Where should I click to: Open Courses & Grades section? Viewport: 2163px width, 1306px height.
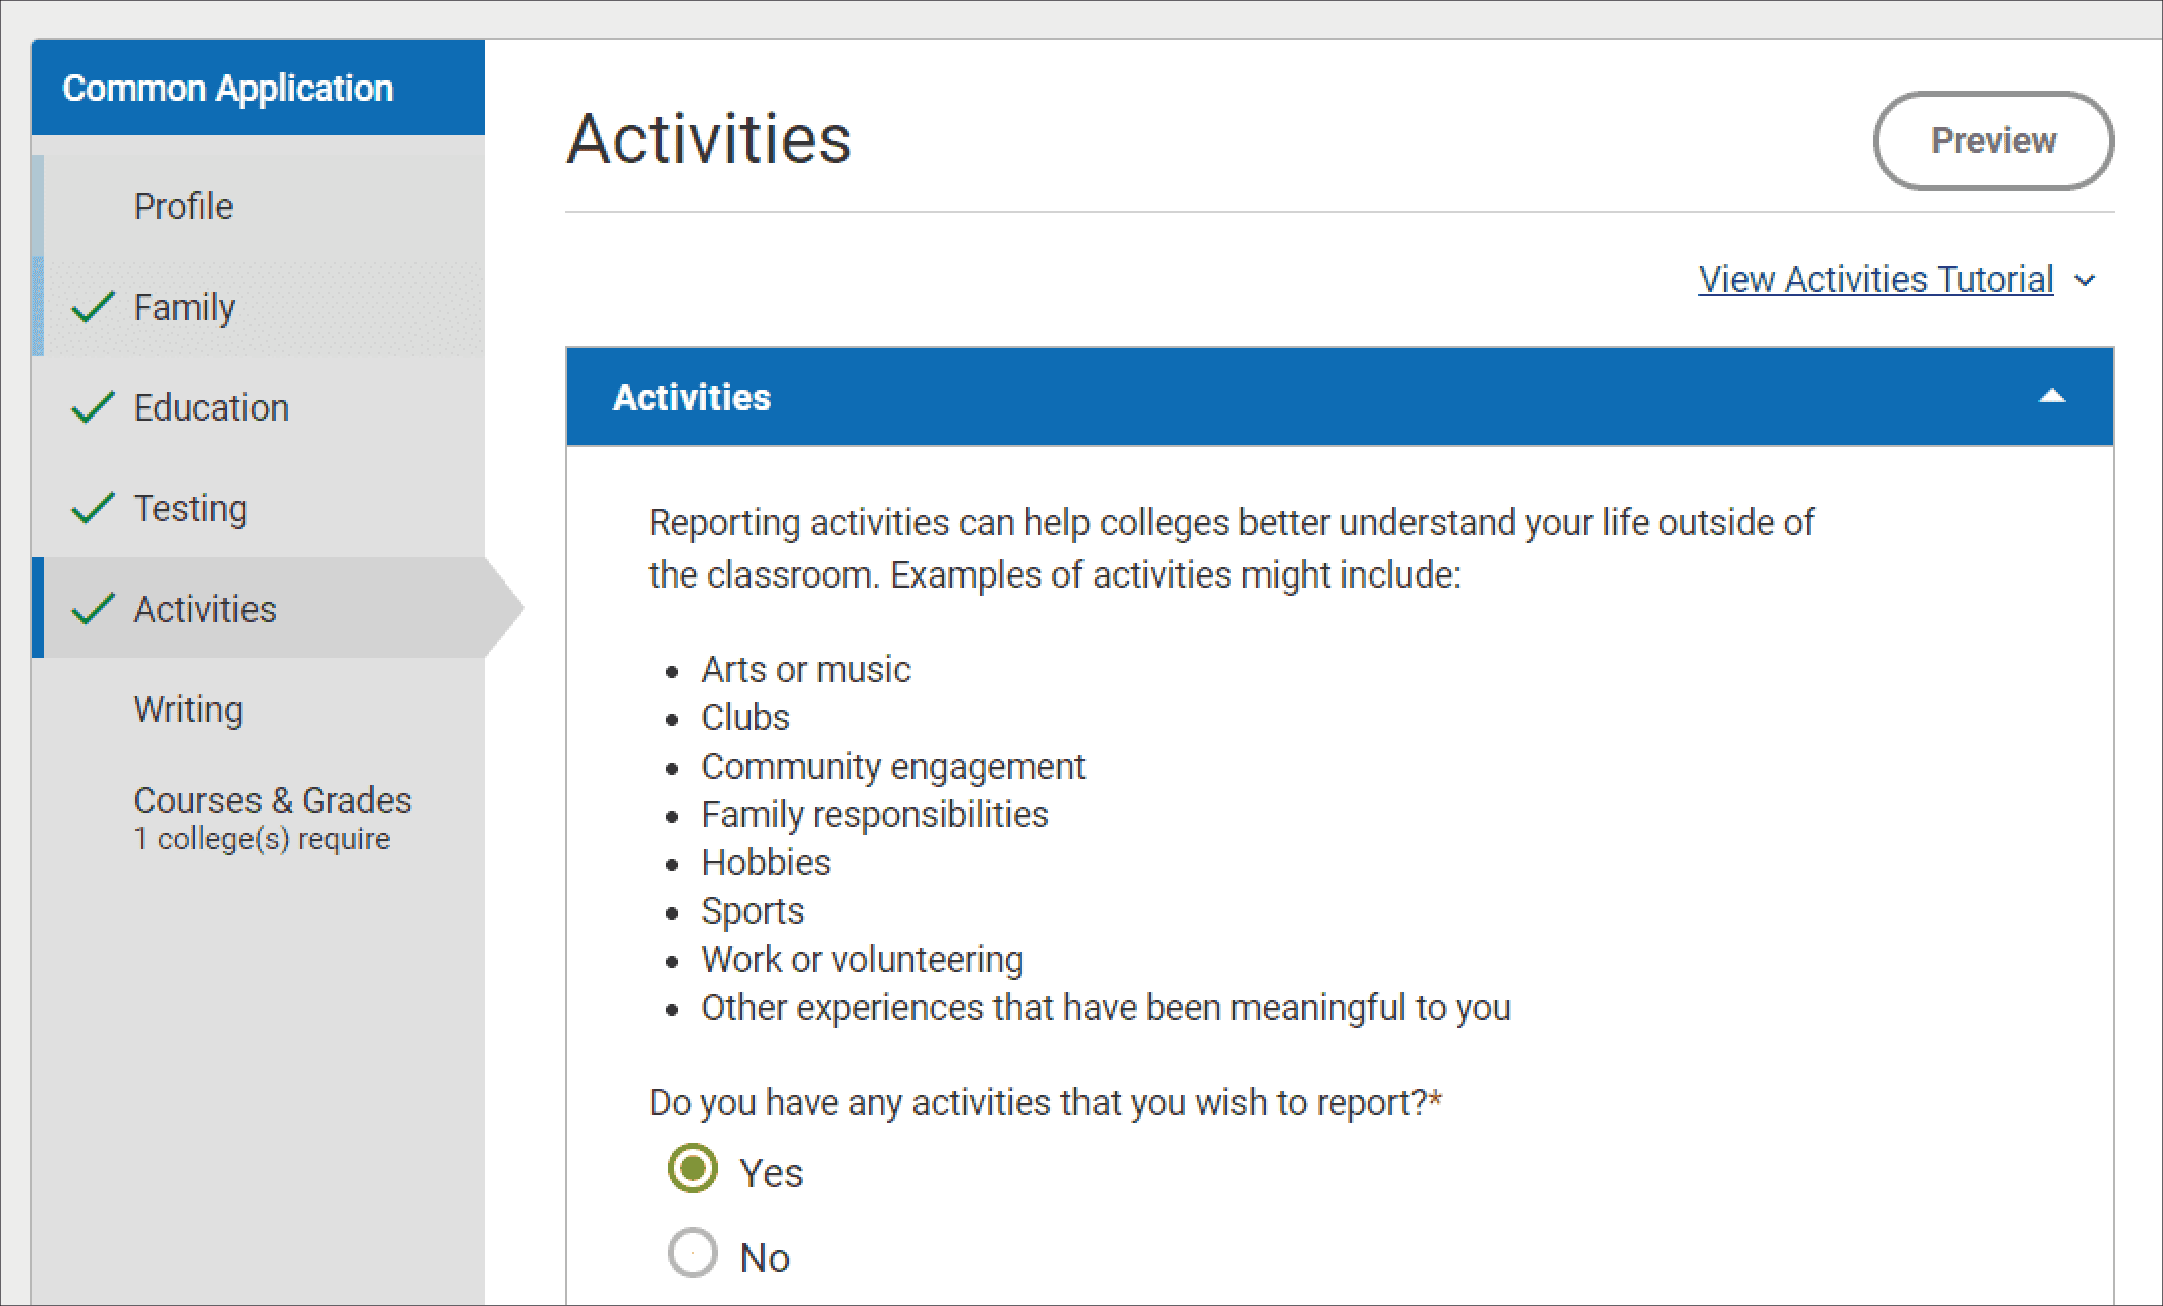click(272, 801)
